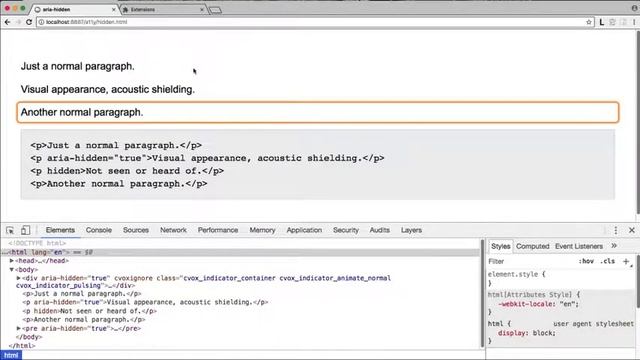Reload the page with the refresh icon
The height and width of the screenshot is (360, 640).
pyautogui.click(x=29, y=22)
